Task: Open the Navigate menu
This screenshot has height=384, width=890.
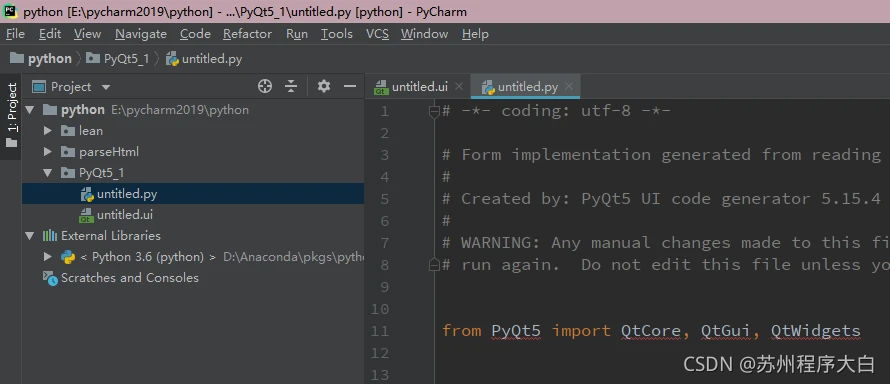Action: click(x=141, y=34)
